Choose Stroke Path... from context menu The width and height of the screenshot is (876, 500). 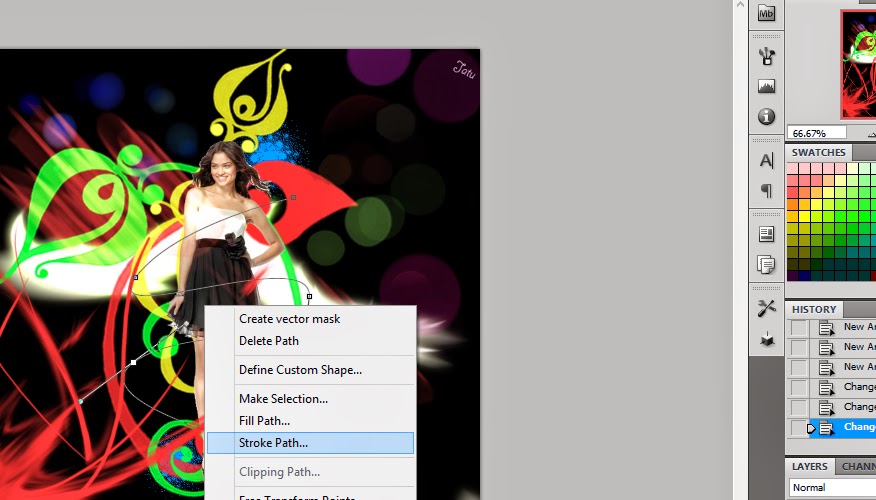coord(311,443)
